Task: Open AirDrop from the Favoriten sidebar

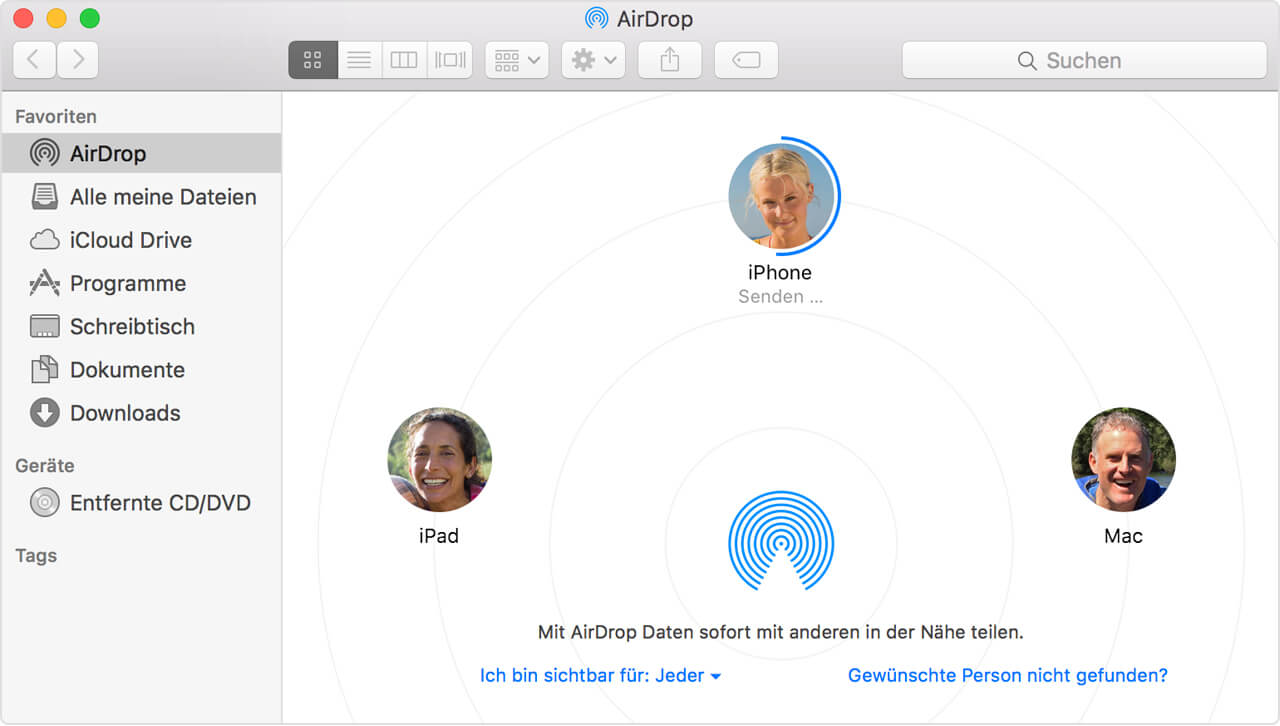Action: [x=110, y=153]
